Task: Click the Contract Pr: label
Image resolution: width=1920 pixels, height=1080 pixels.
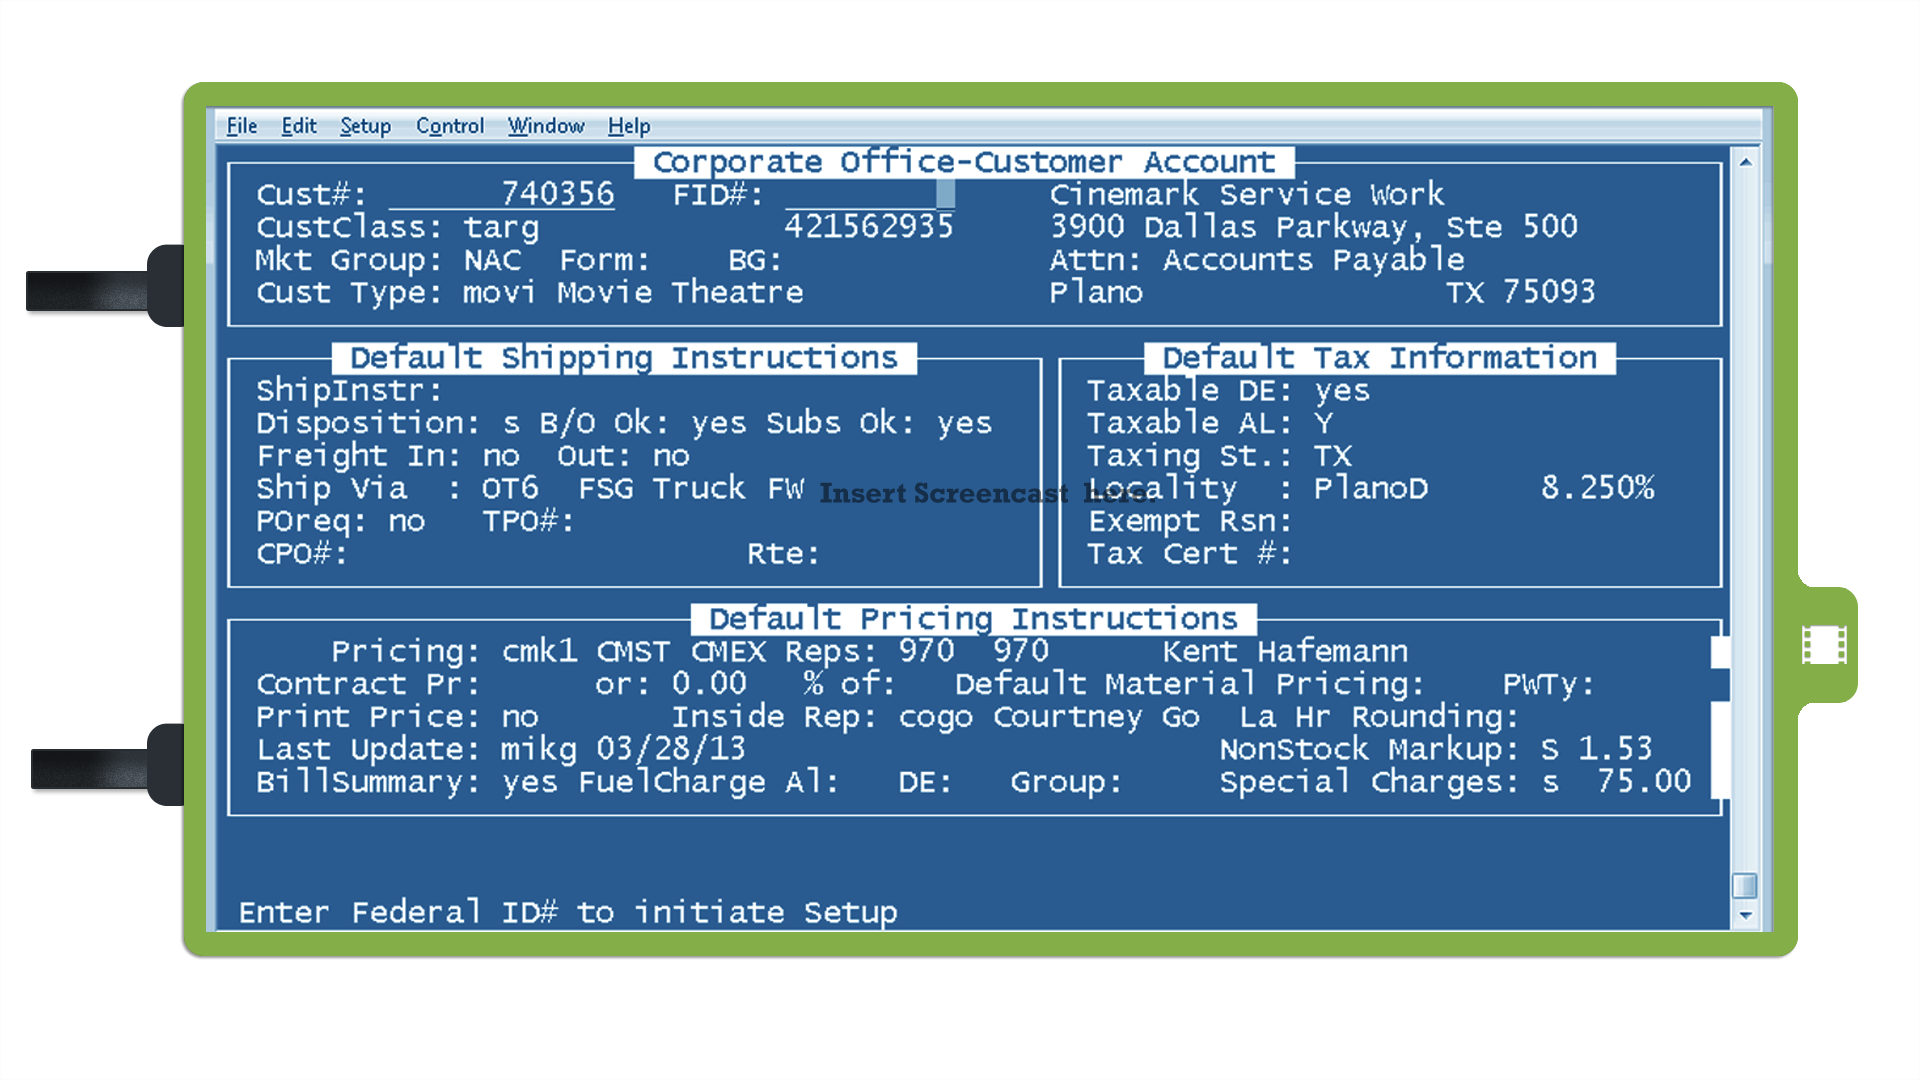Action: coord(368,684)
